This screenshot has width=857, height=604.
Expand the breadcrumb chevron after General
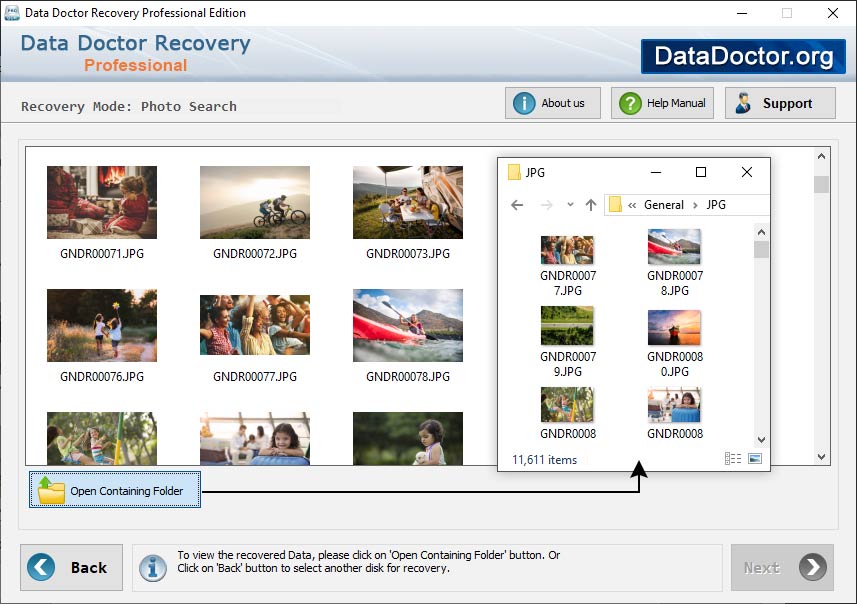click(x=695, y=205)
